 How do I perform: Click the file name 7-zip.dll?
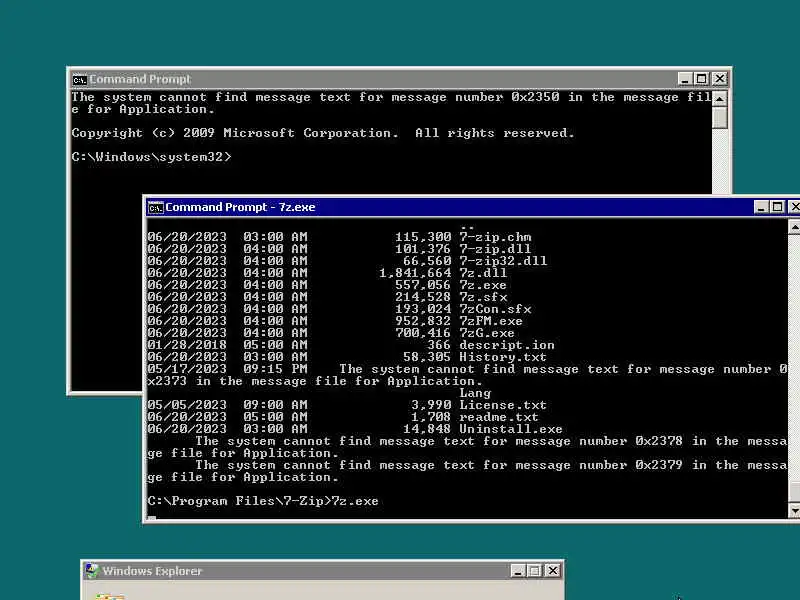click(495, 249)
